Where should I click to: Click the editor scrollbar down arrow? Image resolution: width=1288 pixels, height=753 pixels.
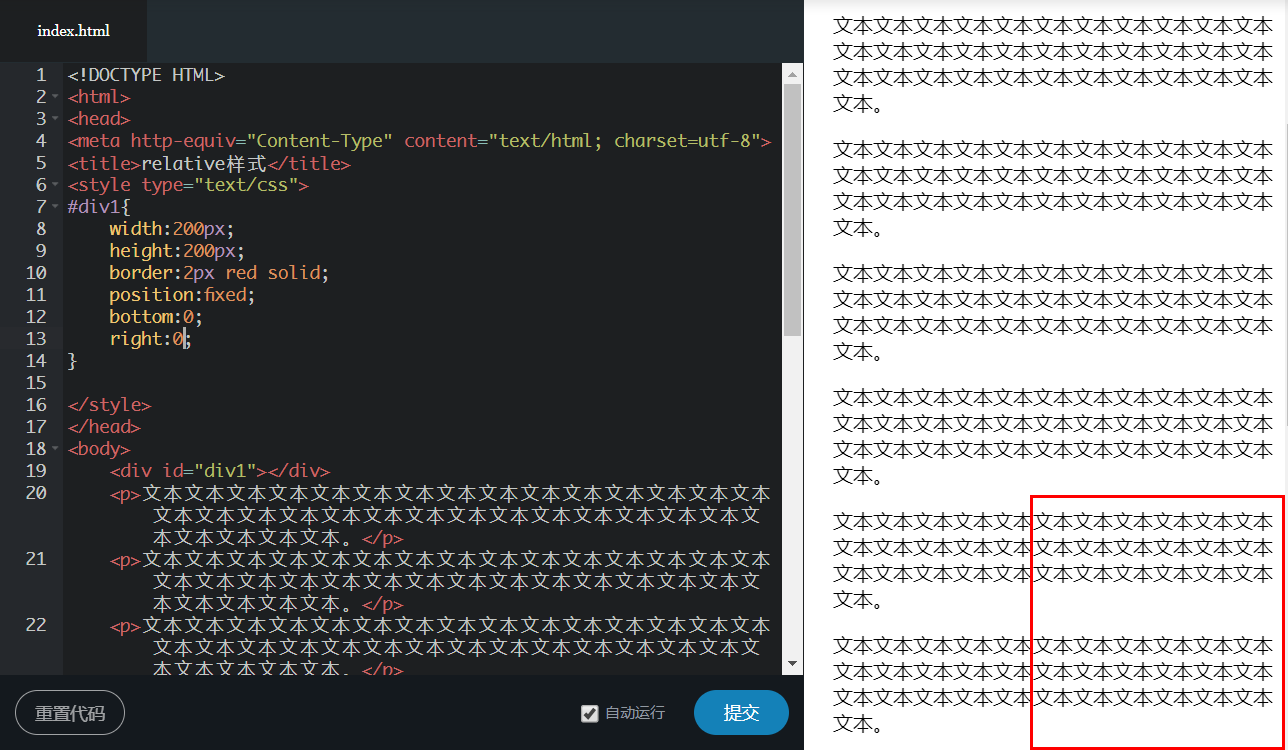(792, 663)
